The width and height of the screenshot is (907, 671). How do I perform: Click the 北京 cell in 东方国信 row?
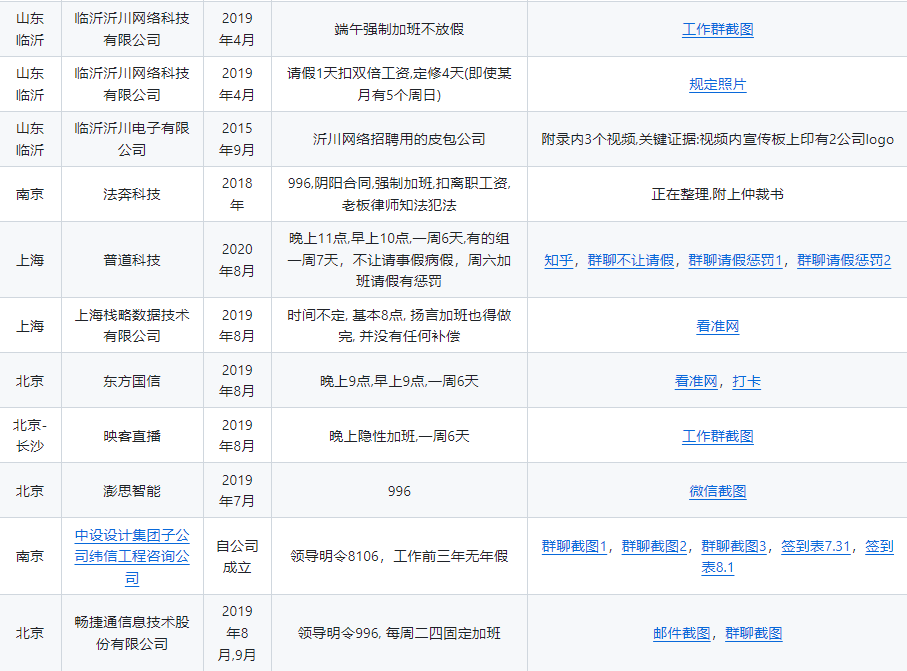30,381
